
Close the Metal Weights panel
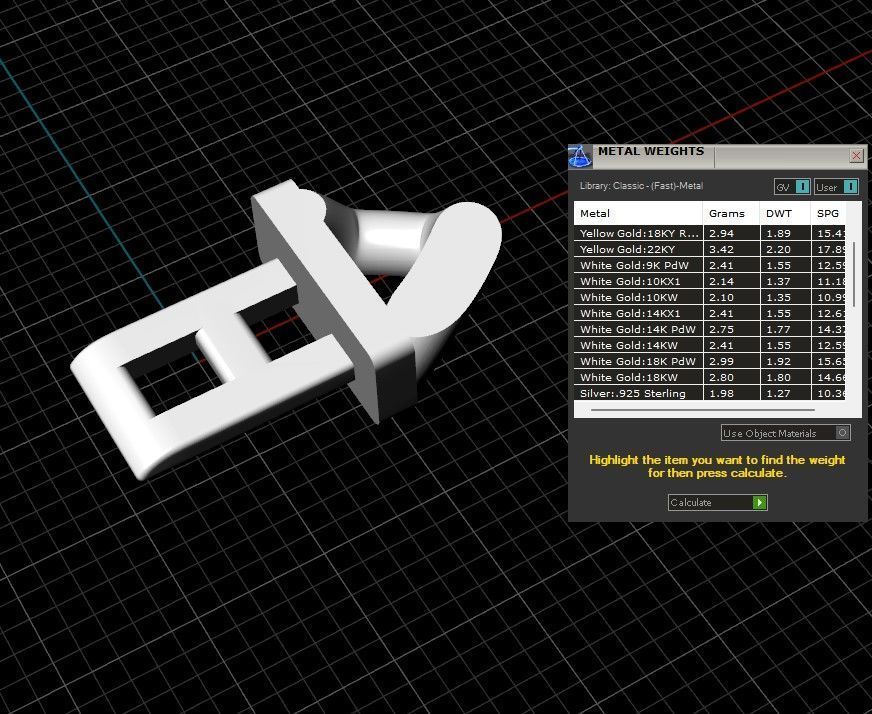[x=856, y=156]
